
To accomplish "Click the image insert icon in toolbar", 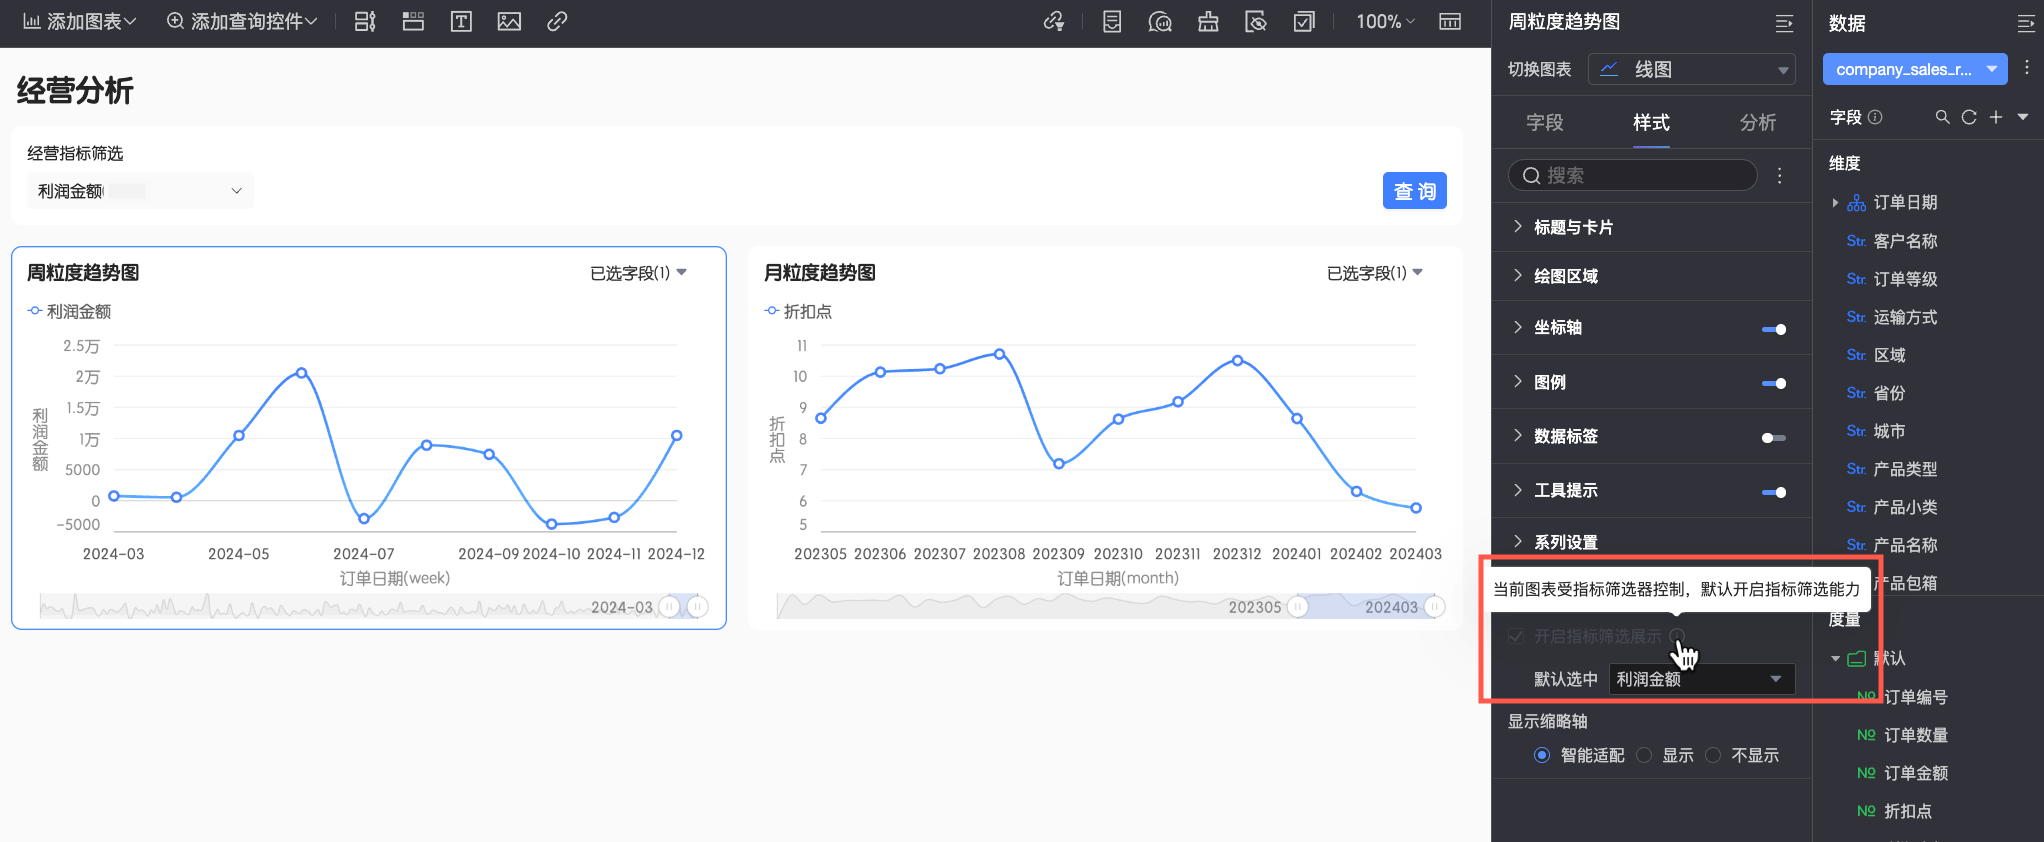I will (509, 22).
